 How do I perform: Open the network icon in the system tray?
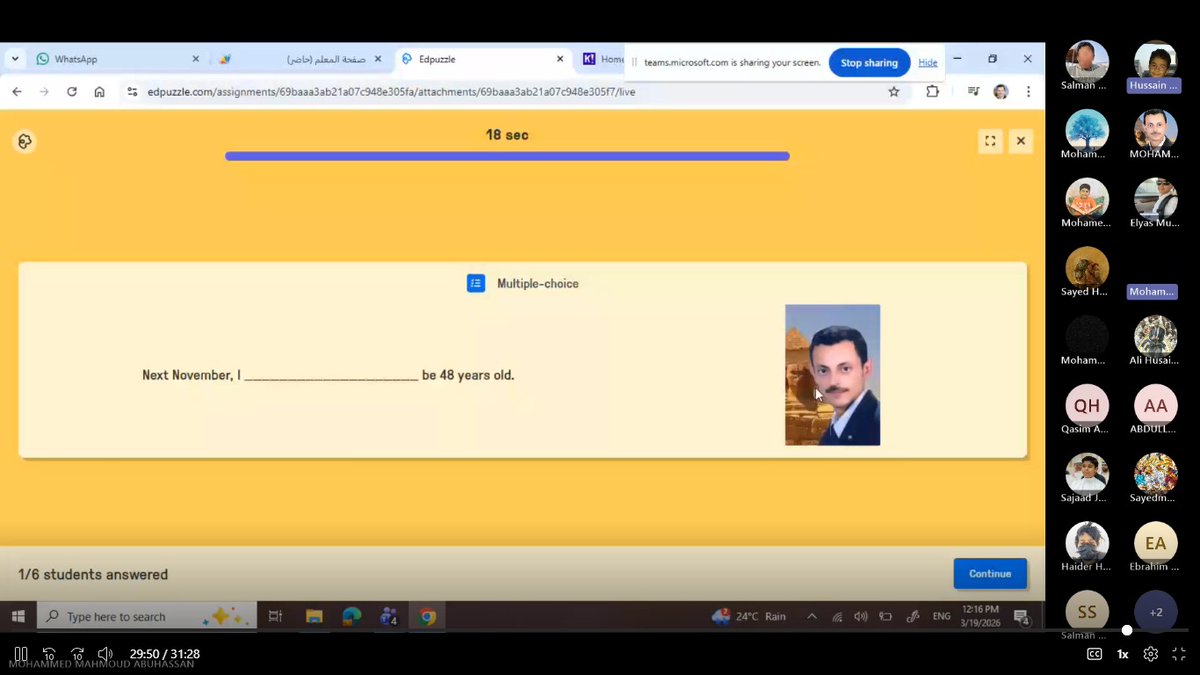837,616
